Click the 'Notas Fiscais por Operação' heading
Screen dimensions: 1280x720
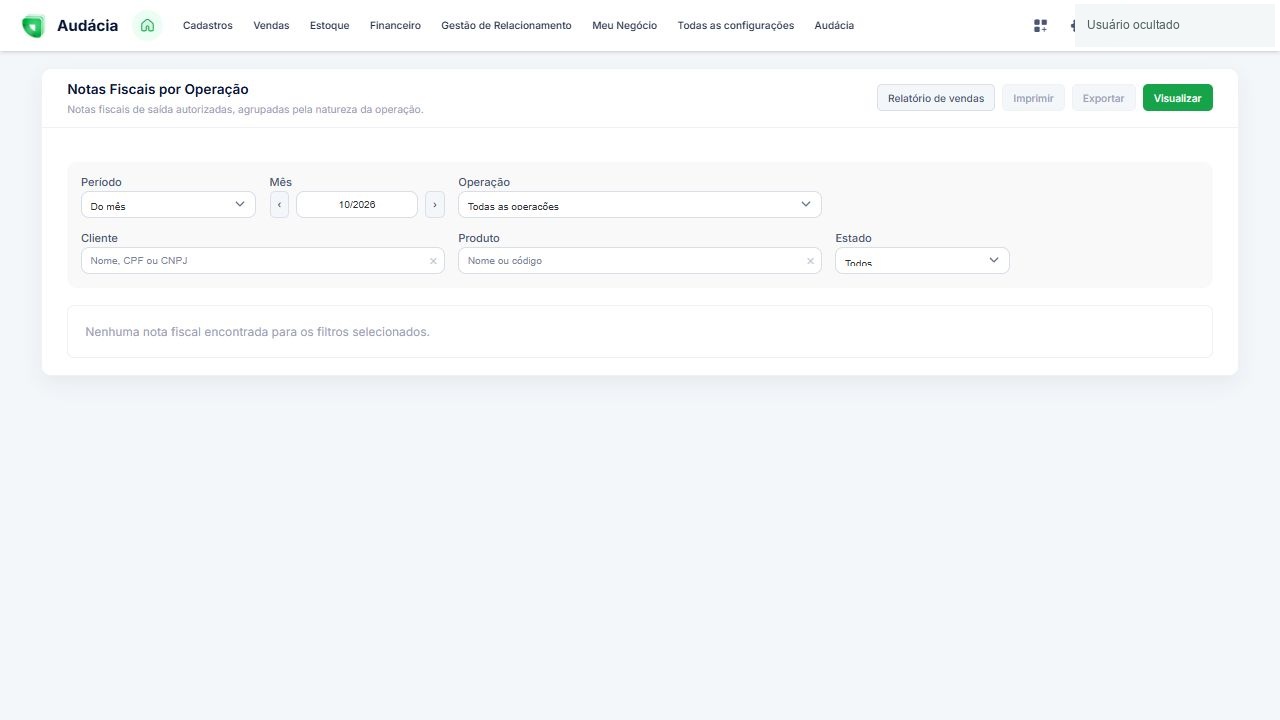pos(158,90)
